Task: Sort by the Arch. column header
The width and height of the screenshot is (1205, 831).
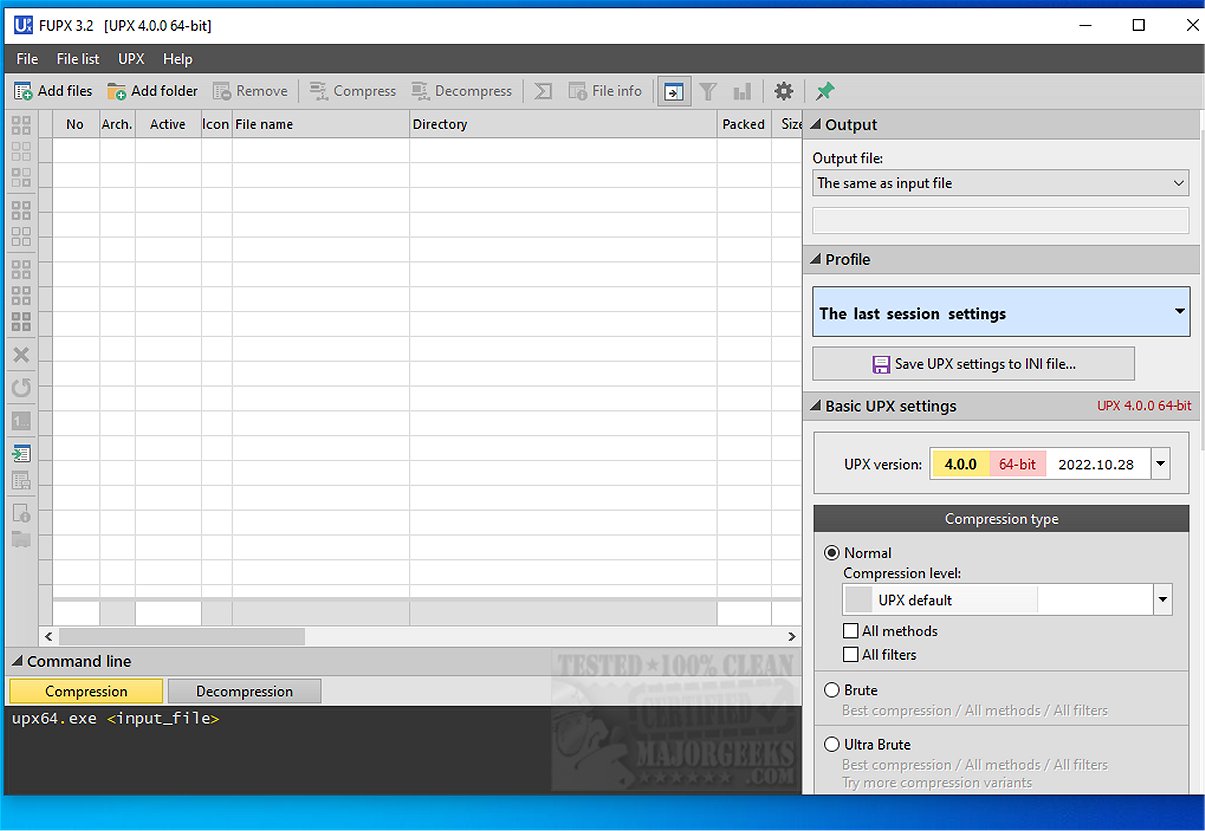Action: [117, 124]
